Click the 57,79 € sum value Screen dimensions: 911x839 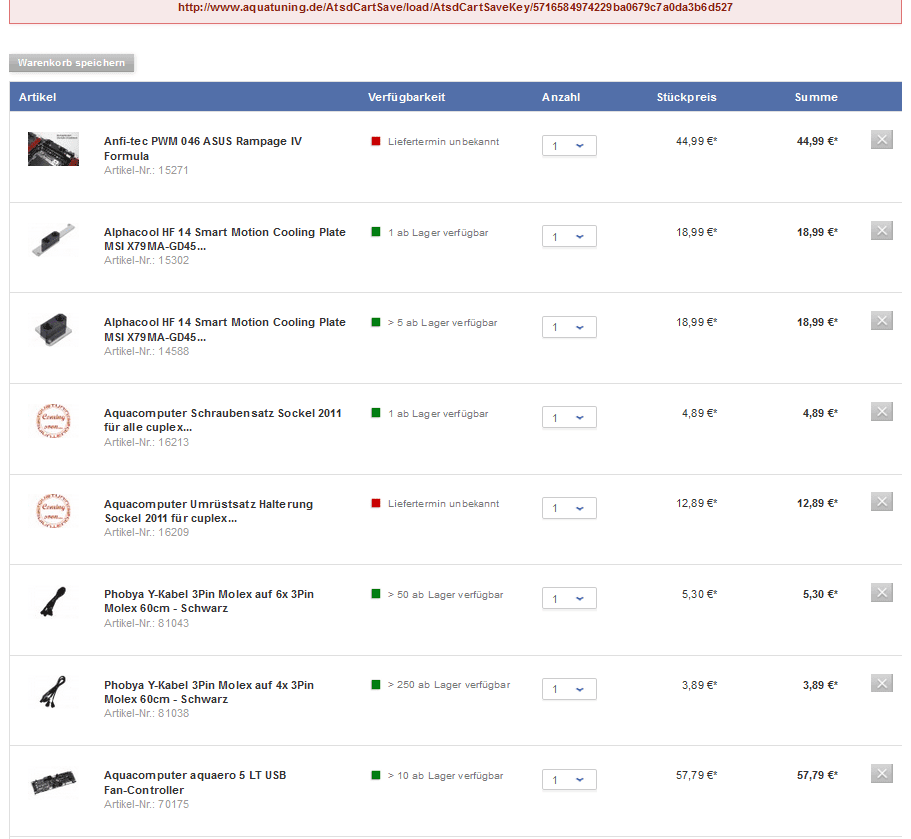817,775
